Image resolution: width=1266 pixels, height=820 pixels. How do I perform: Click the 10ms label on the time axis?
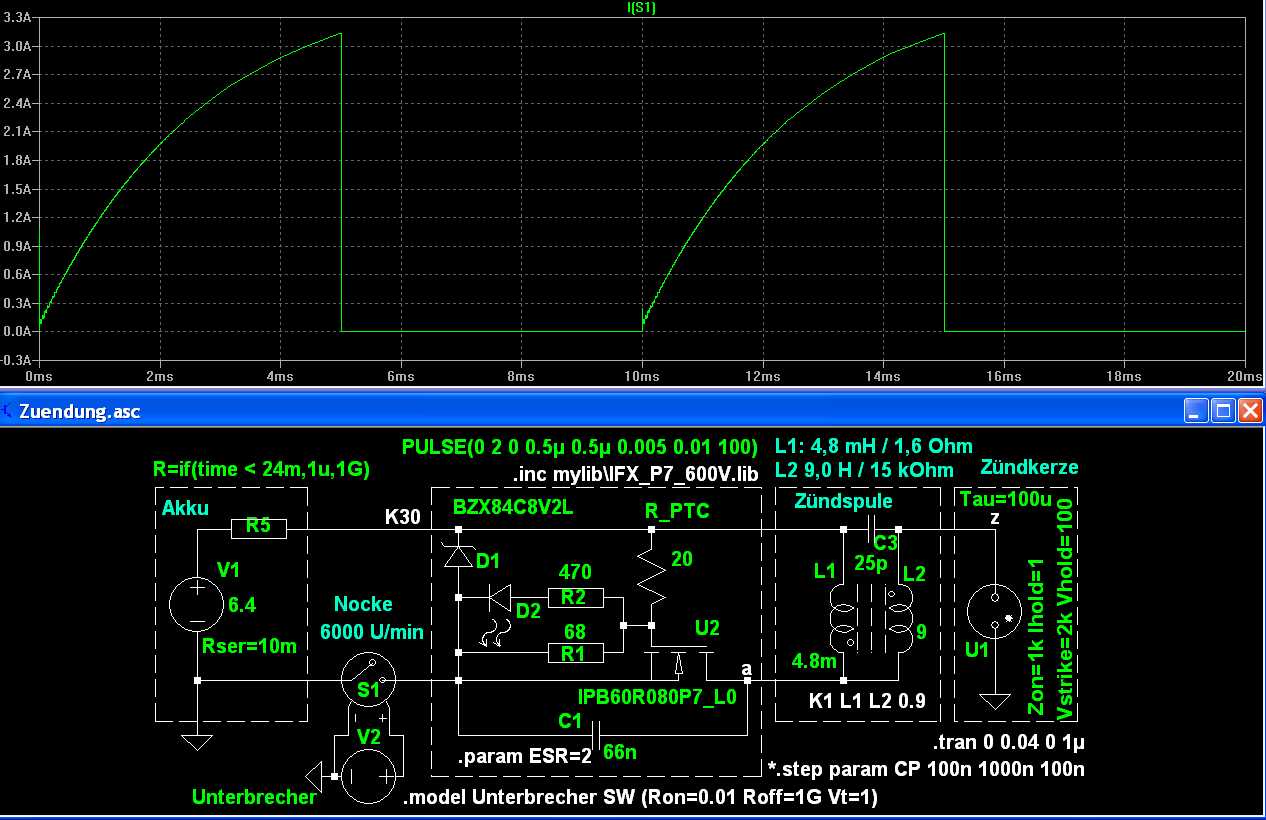pos(641,376)
